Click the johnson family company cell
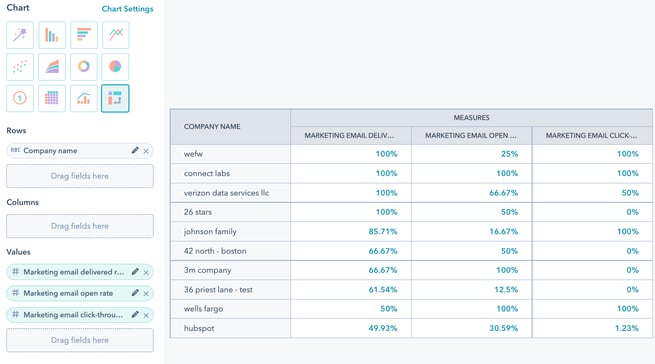This screenshot has height=364, width=655. pyautogui.click(x=230, y=232)
